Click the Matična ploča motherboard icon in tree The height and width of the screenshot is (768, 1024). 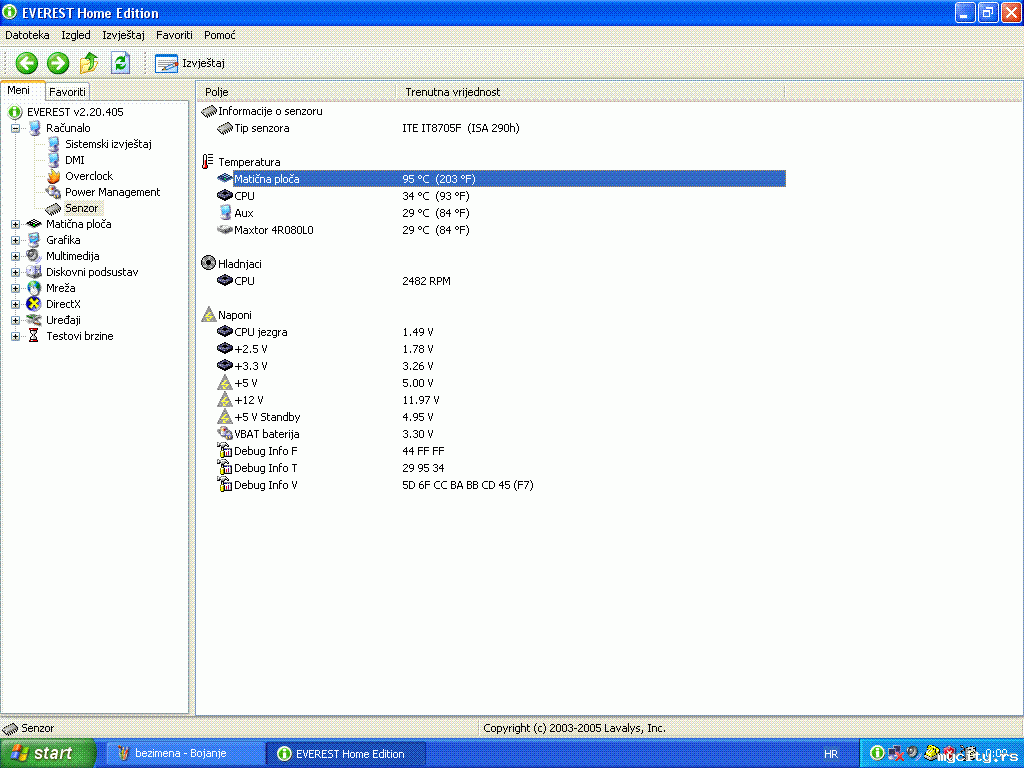(x=34, y=224)
